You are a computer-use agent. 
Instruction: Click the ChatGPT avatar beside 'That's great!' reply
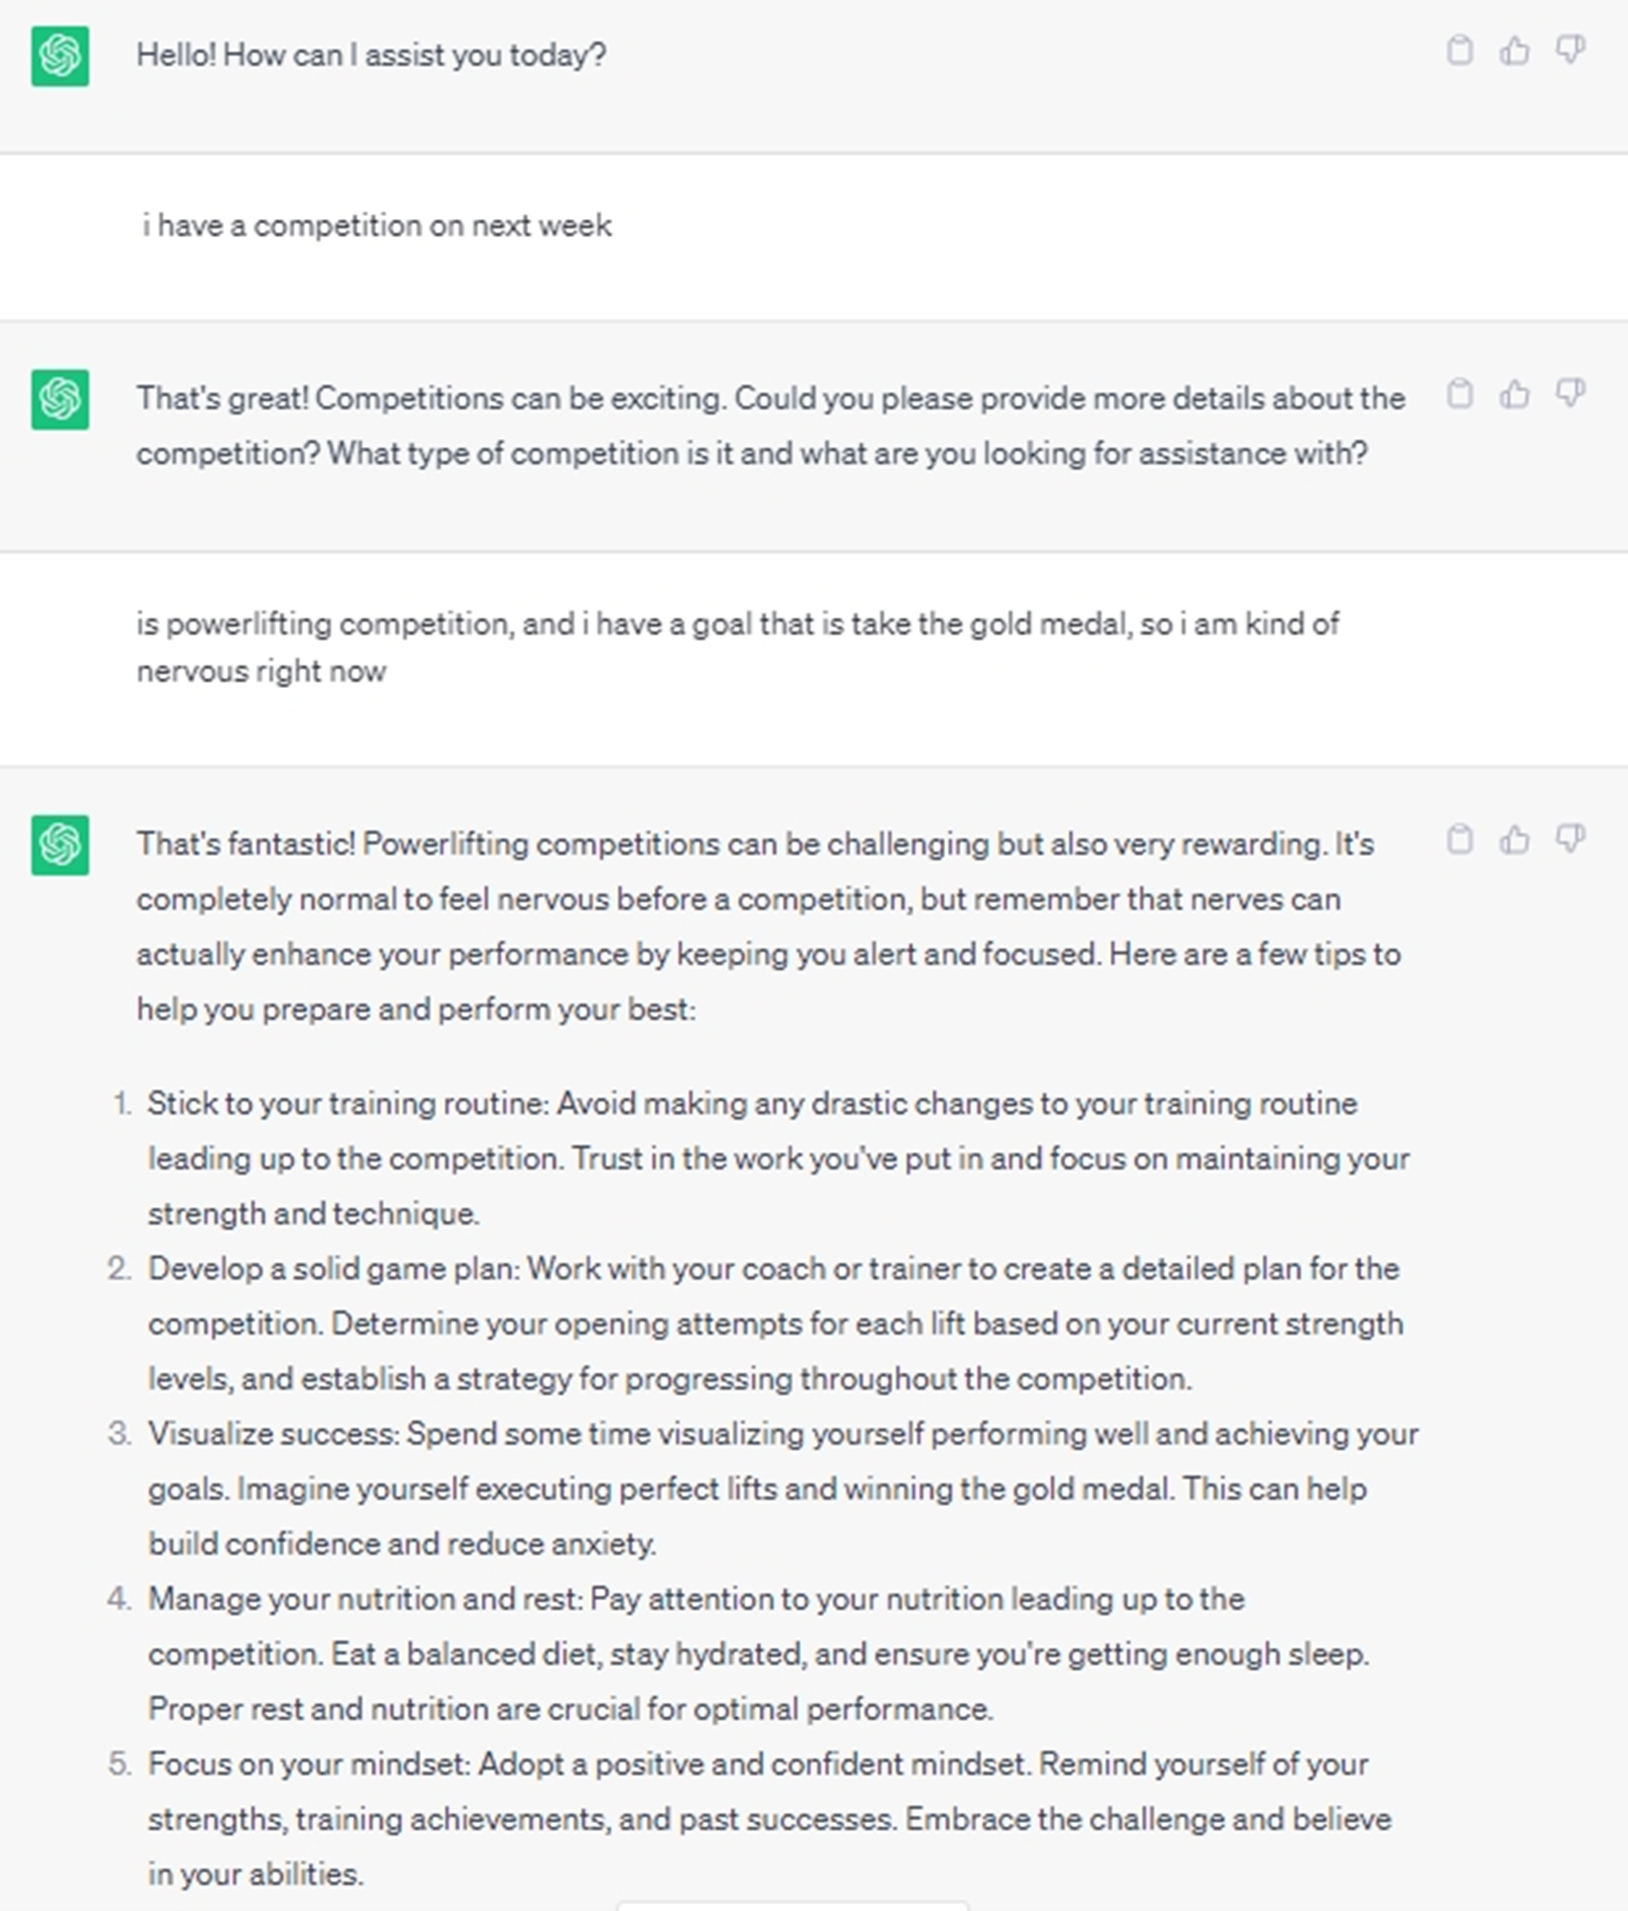60,399
